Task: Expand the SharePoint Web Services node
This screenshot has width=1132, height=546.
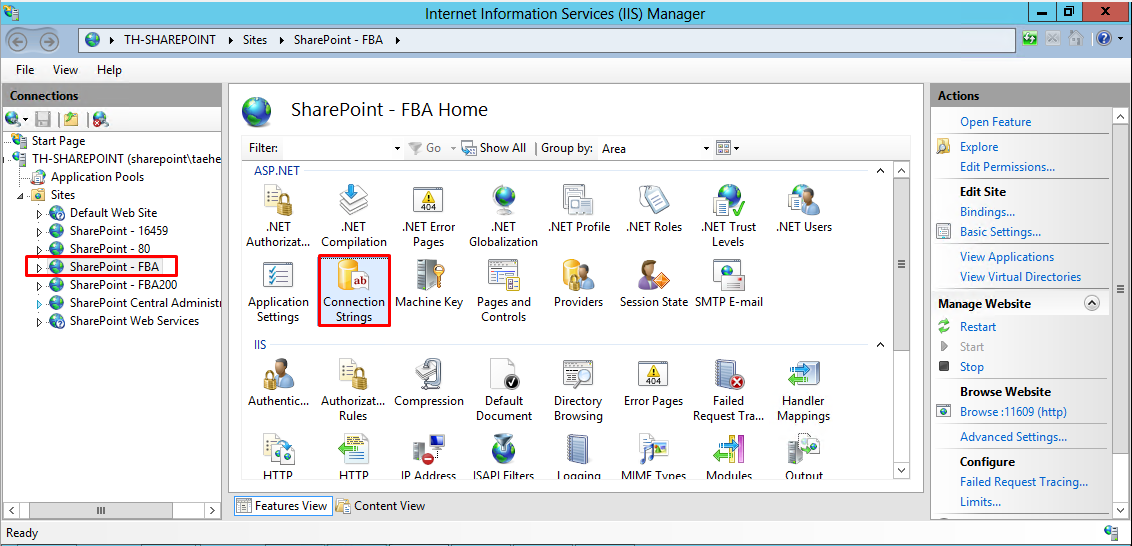Action: (x=39, y=321)
